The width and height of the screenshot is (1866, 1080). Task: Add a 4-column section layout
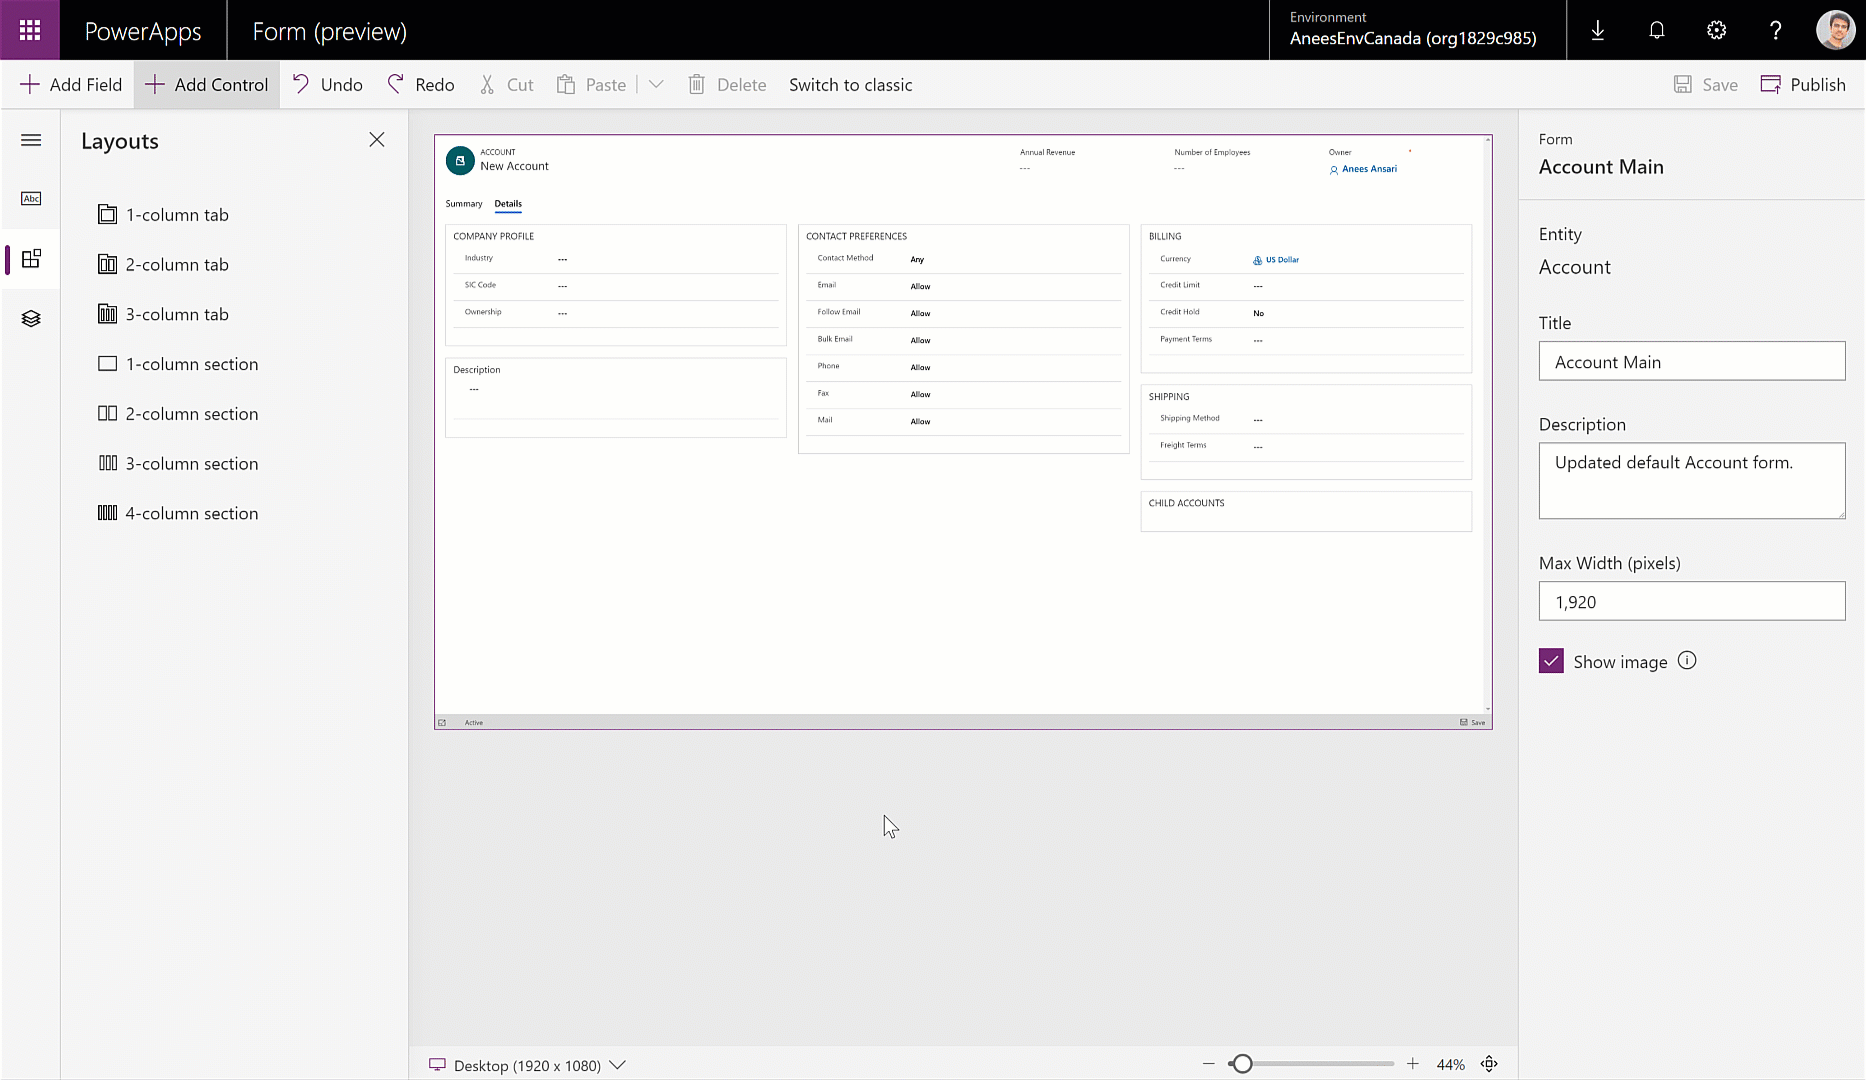[x=178, y=513]
